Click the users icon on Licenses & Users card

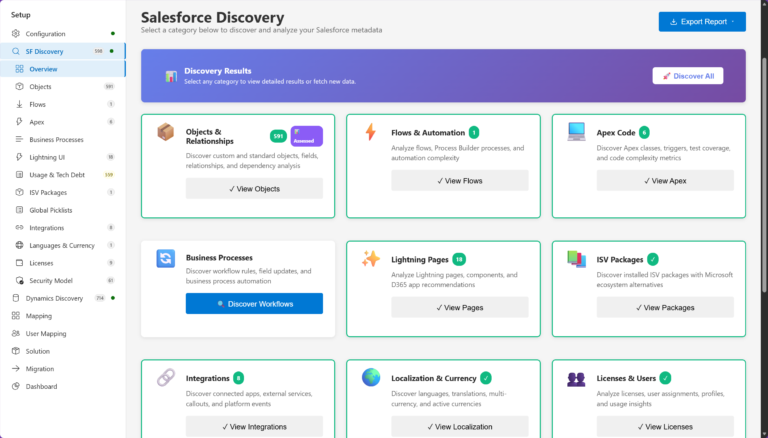576,379
